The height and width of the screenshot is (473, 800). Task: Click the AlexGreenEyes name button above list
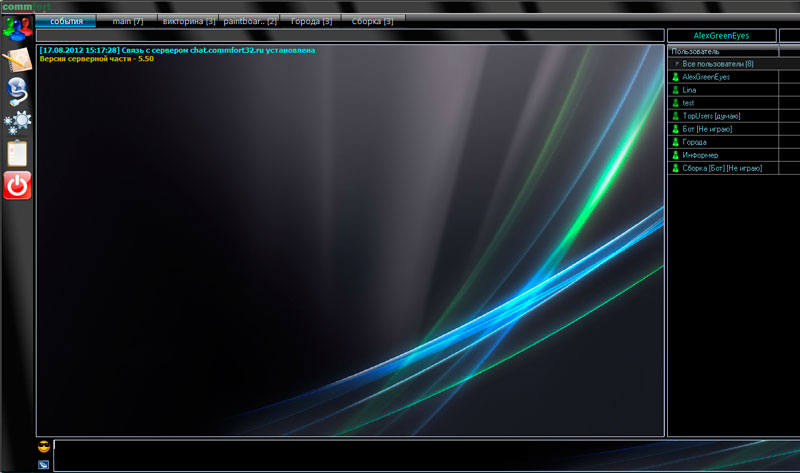tap(721, 36)
